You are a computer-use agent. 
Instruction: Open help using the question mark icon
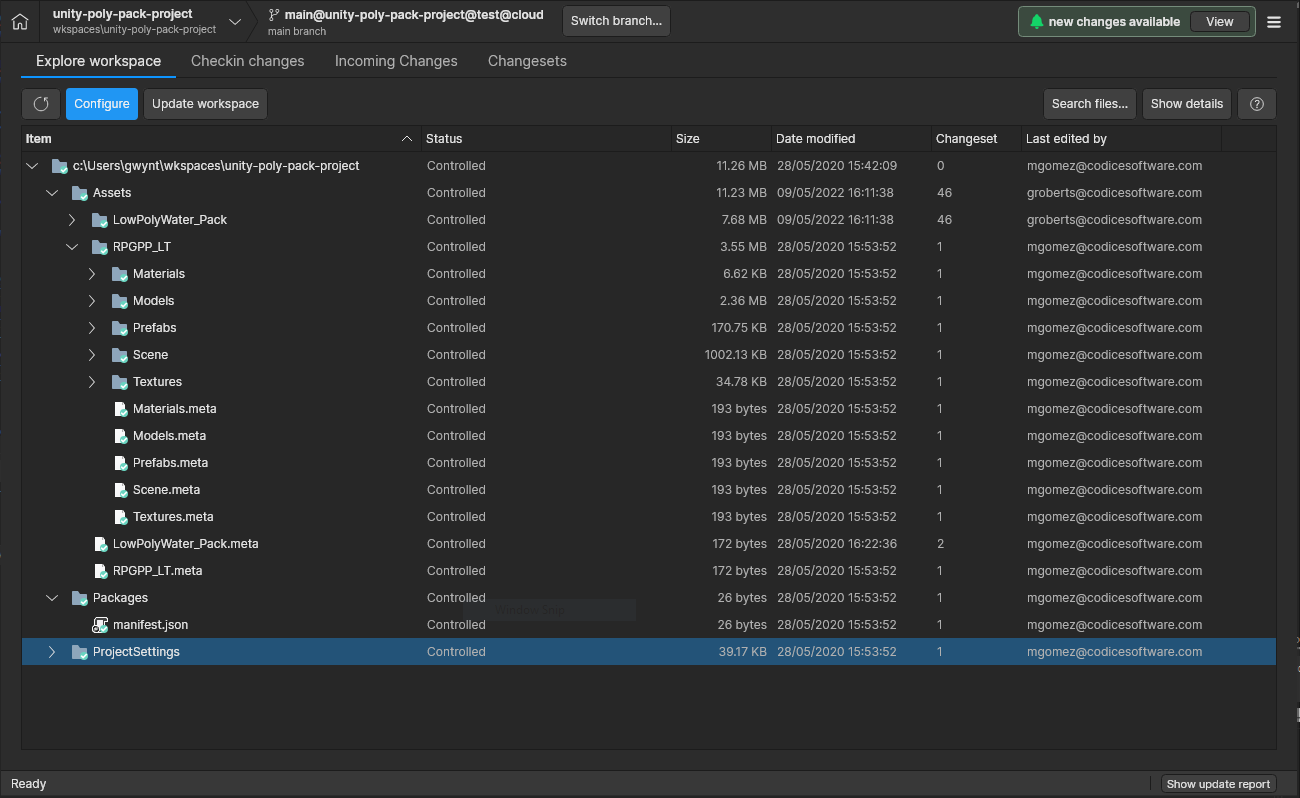coord(1256,103)
